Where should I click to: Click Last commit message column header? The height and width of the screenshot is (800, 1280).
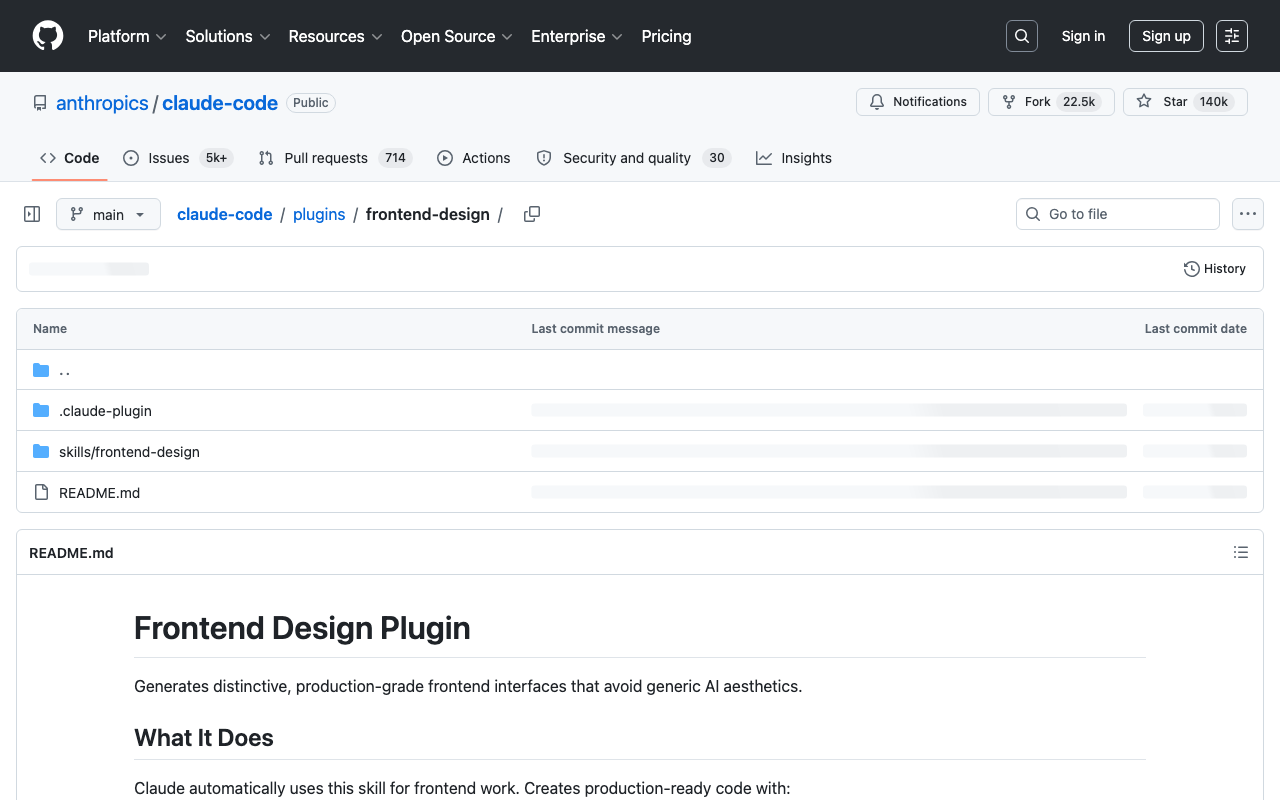[595, 329]
